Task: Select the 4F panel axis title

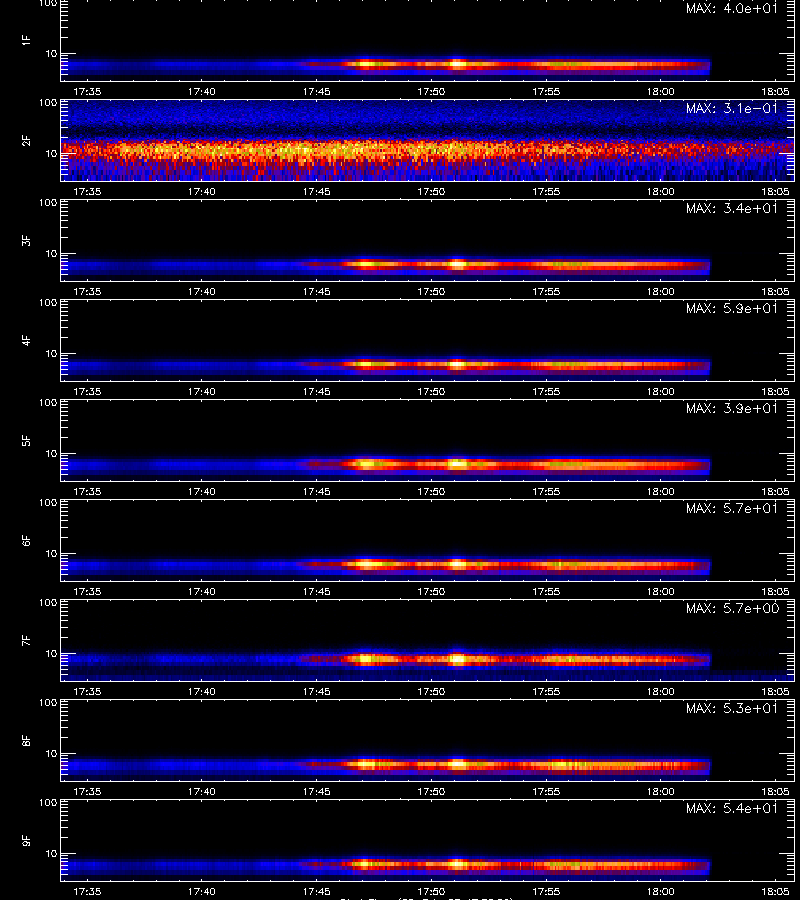Action: pyautogui.click(x=26, y=340)
